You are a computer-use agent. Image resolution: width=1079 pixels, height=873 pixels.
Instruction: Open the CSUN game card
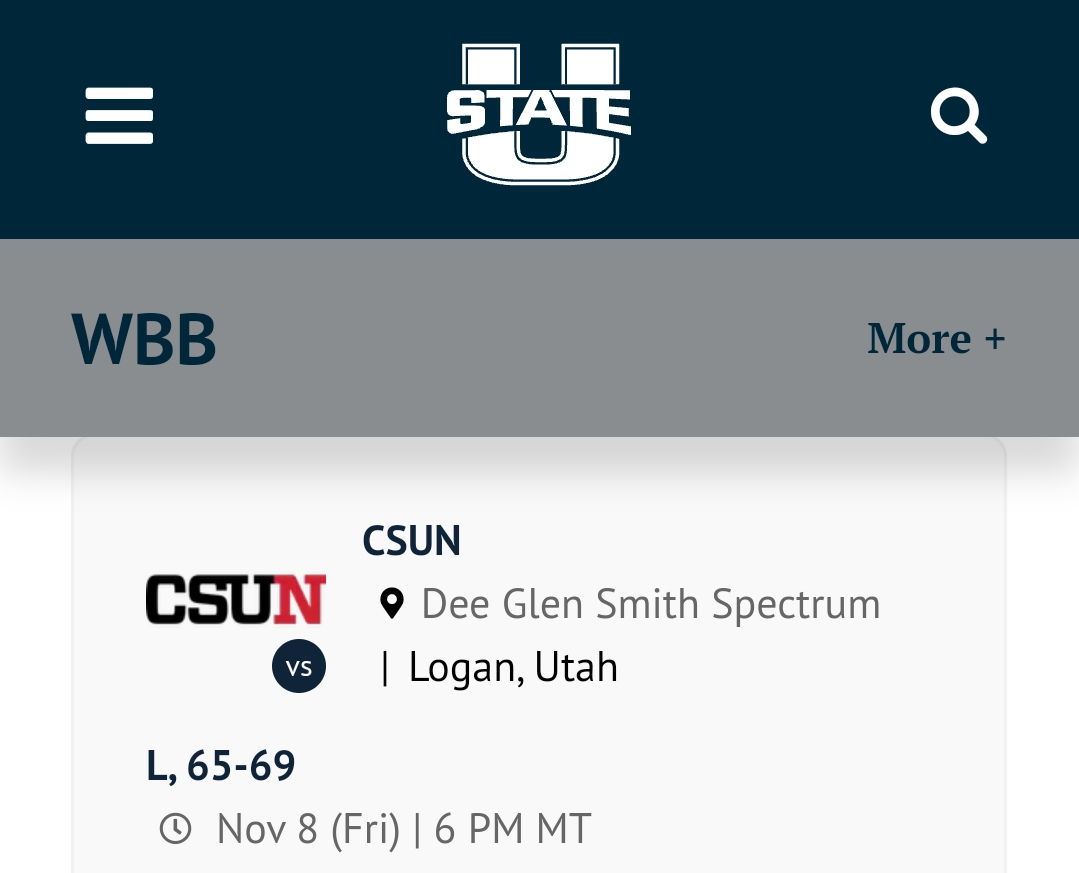coord(539,654)
